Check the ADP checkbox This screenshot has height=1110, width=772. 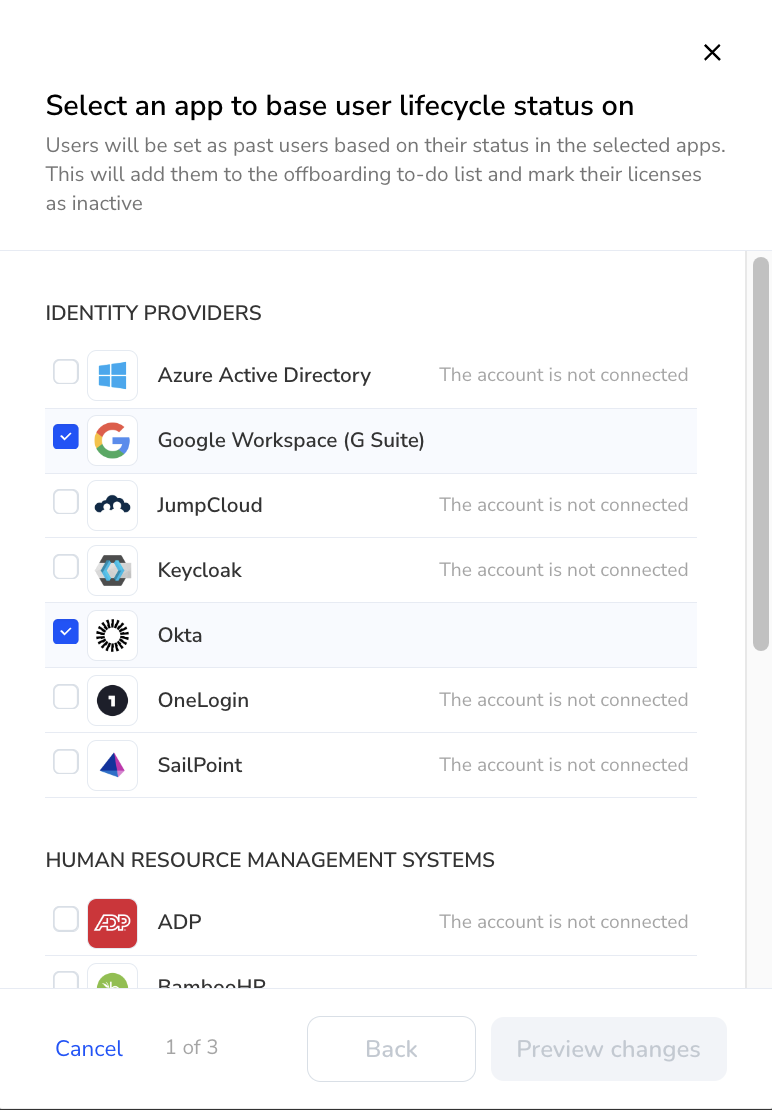tap(66, 919)
